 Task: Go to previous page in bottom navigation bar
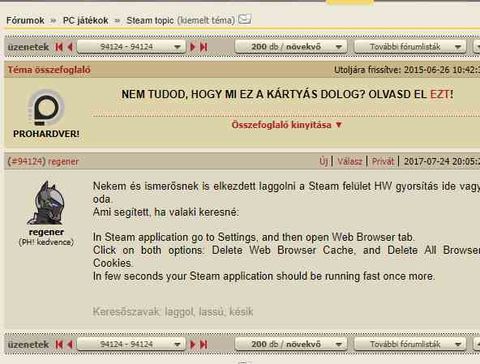click(x=70, y=344)
